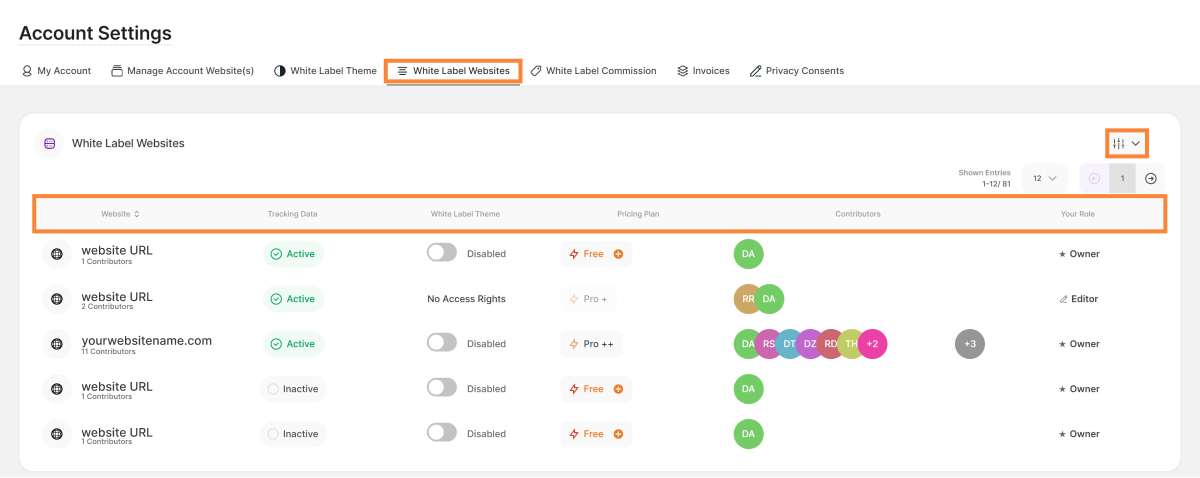Viewport: 1200px width, 478px height.
Task: Enable White Label Theme toggle in first row
Action: tap(441, 254)
